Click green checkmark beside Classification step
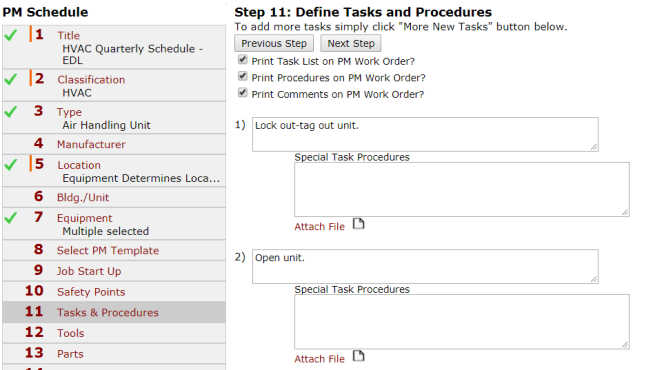Image resolution: width=664 pixels, height=370 pixels. point(11,79)
